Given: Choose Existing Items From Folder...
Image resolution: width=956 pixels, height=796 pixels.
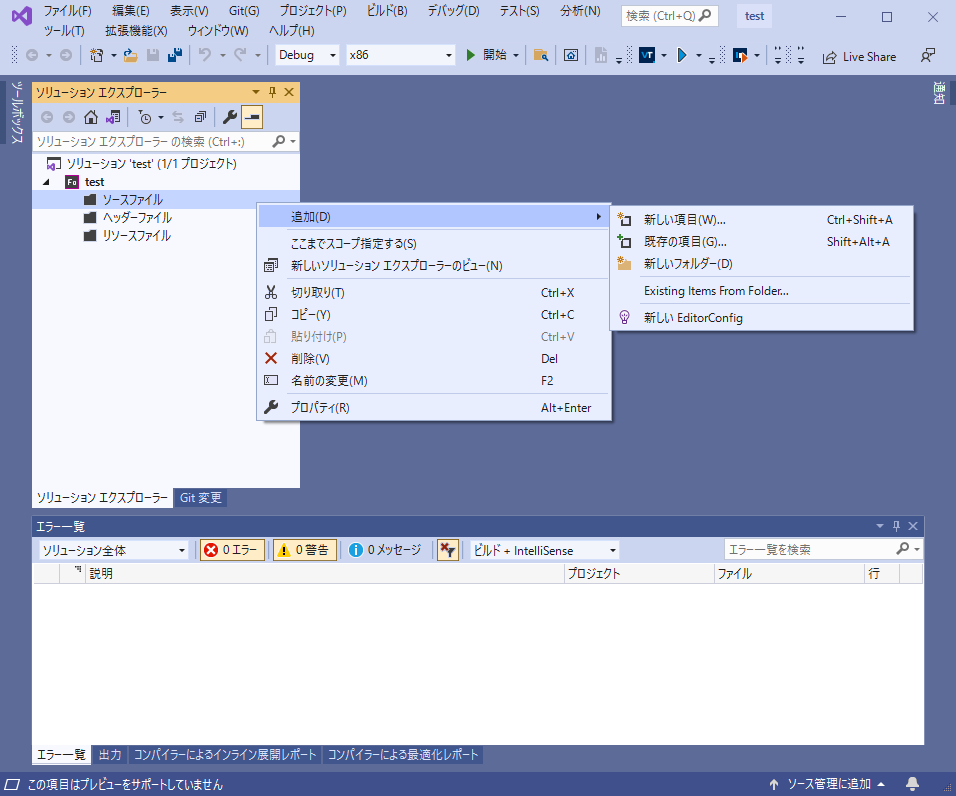Looking at the screenshot, I should pyautogui.click(x=761, y=291).
